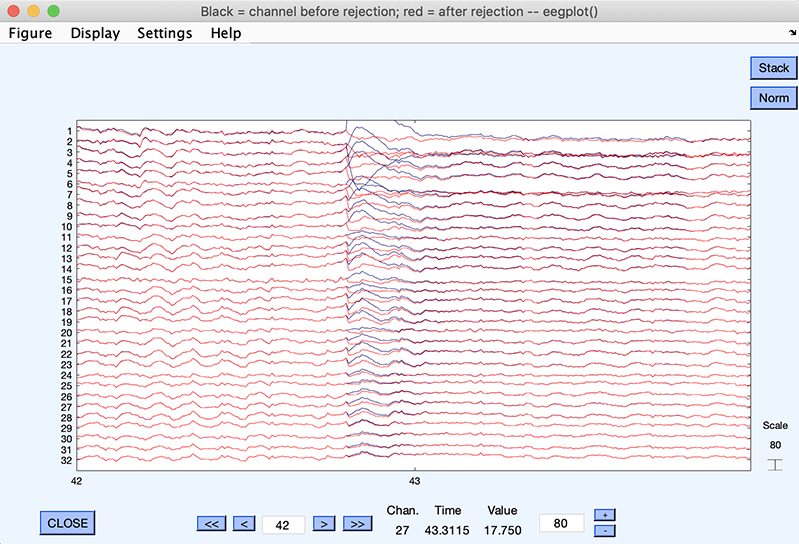799x544 pixels.
Task: Click the time position field showing 42
Action: click(x=283, y=524)
